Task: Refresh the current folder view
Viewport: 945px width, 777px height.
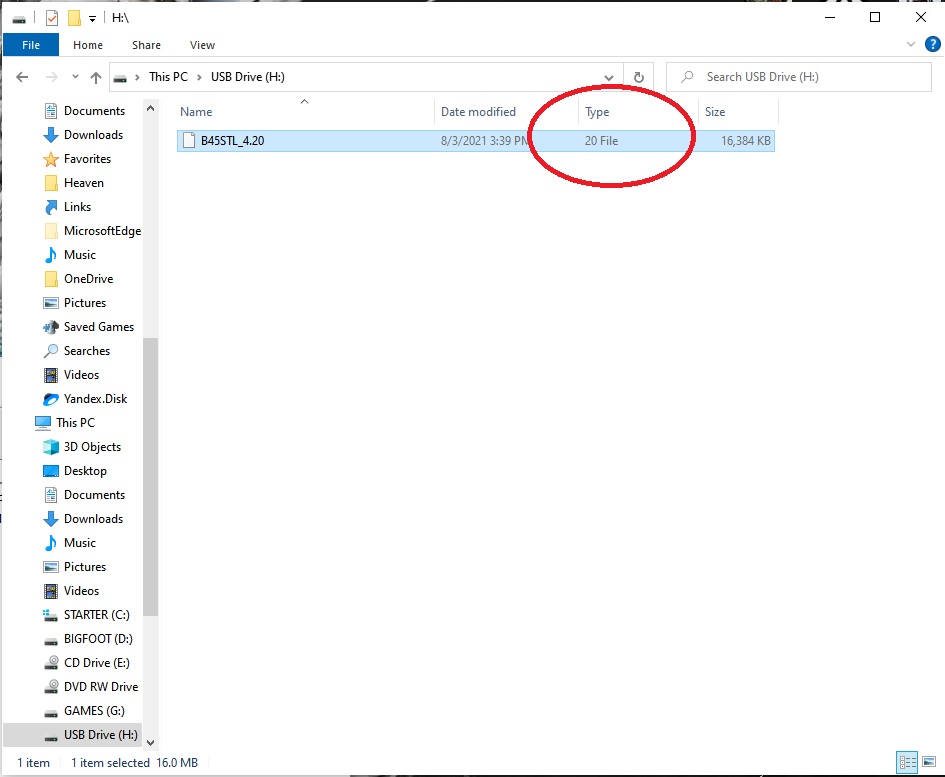Action: [x=639, y=77]
